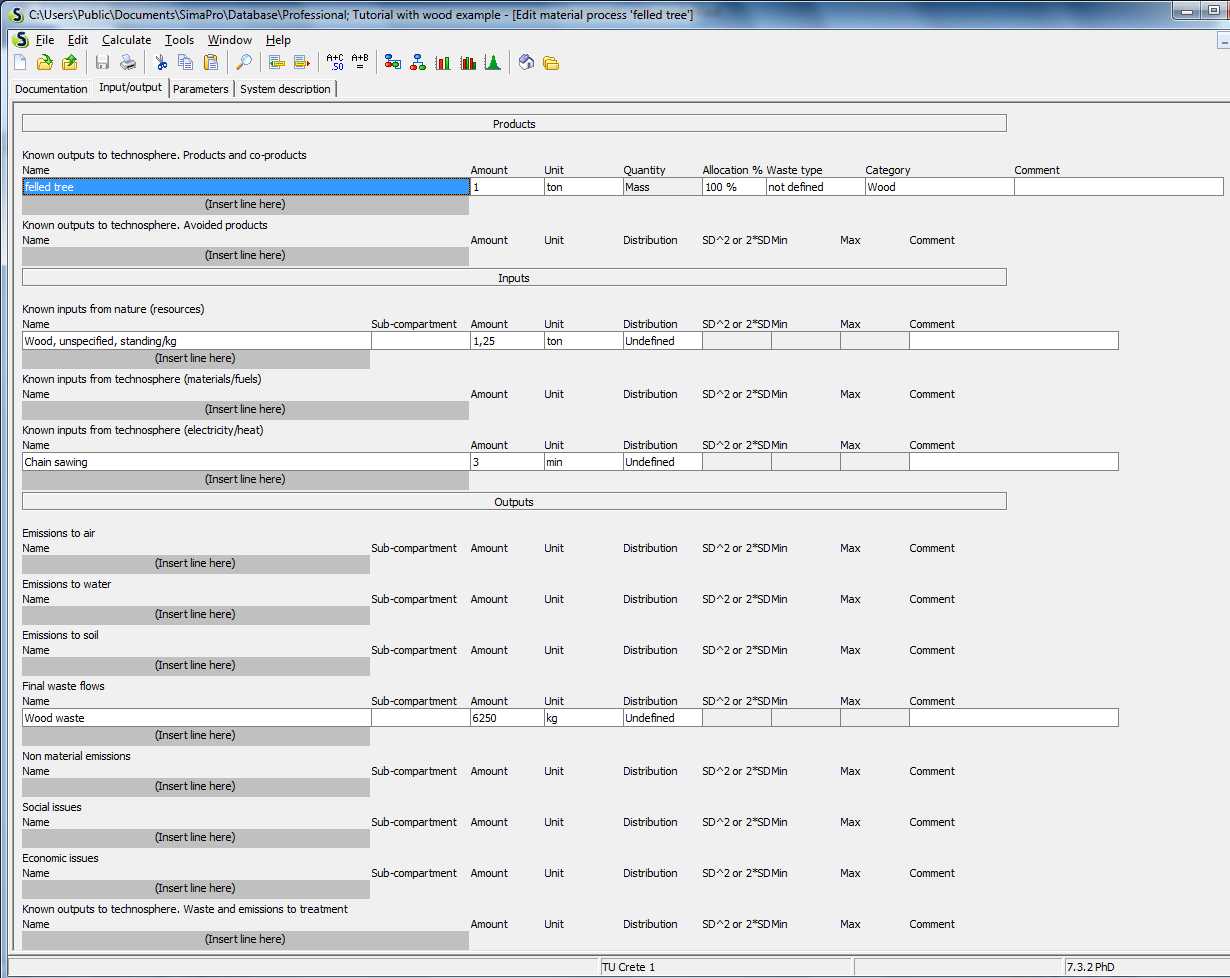This screenshot has width=1230, height=978.
Task: Click the folder icon with up arrow
Action: point(69,63)
